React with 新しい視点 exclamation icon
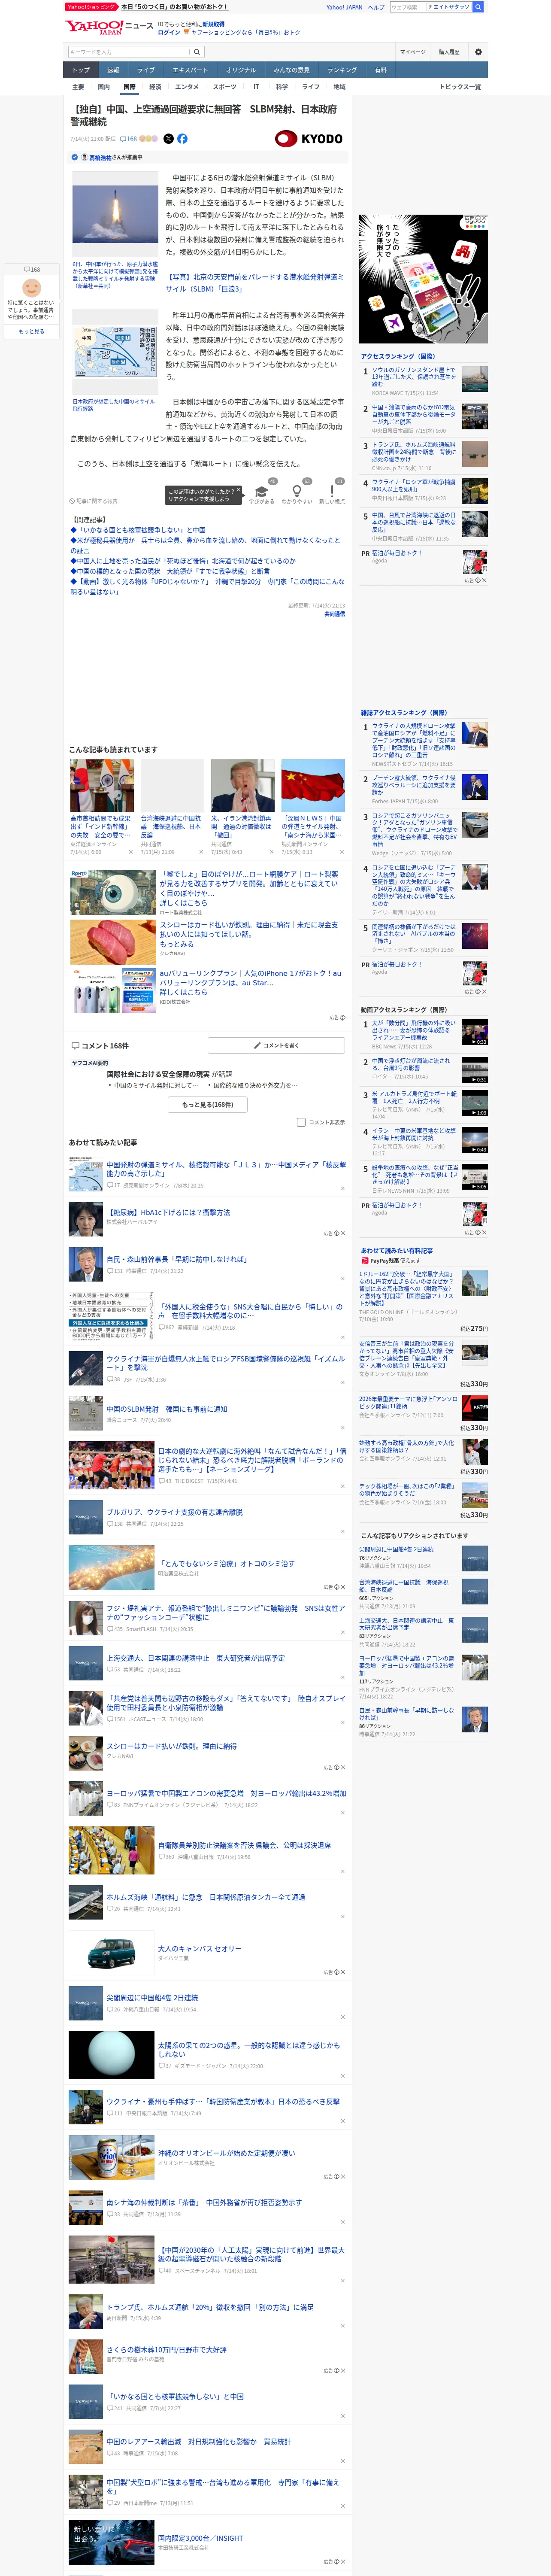The image size is (551, 2576). pos(332,491)
